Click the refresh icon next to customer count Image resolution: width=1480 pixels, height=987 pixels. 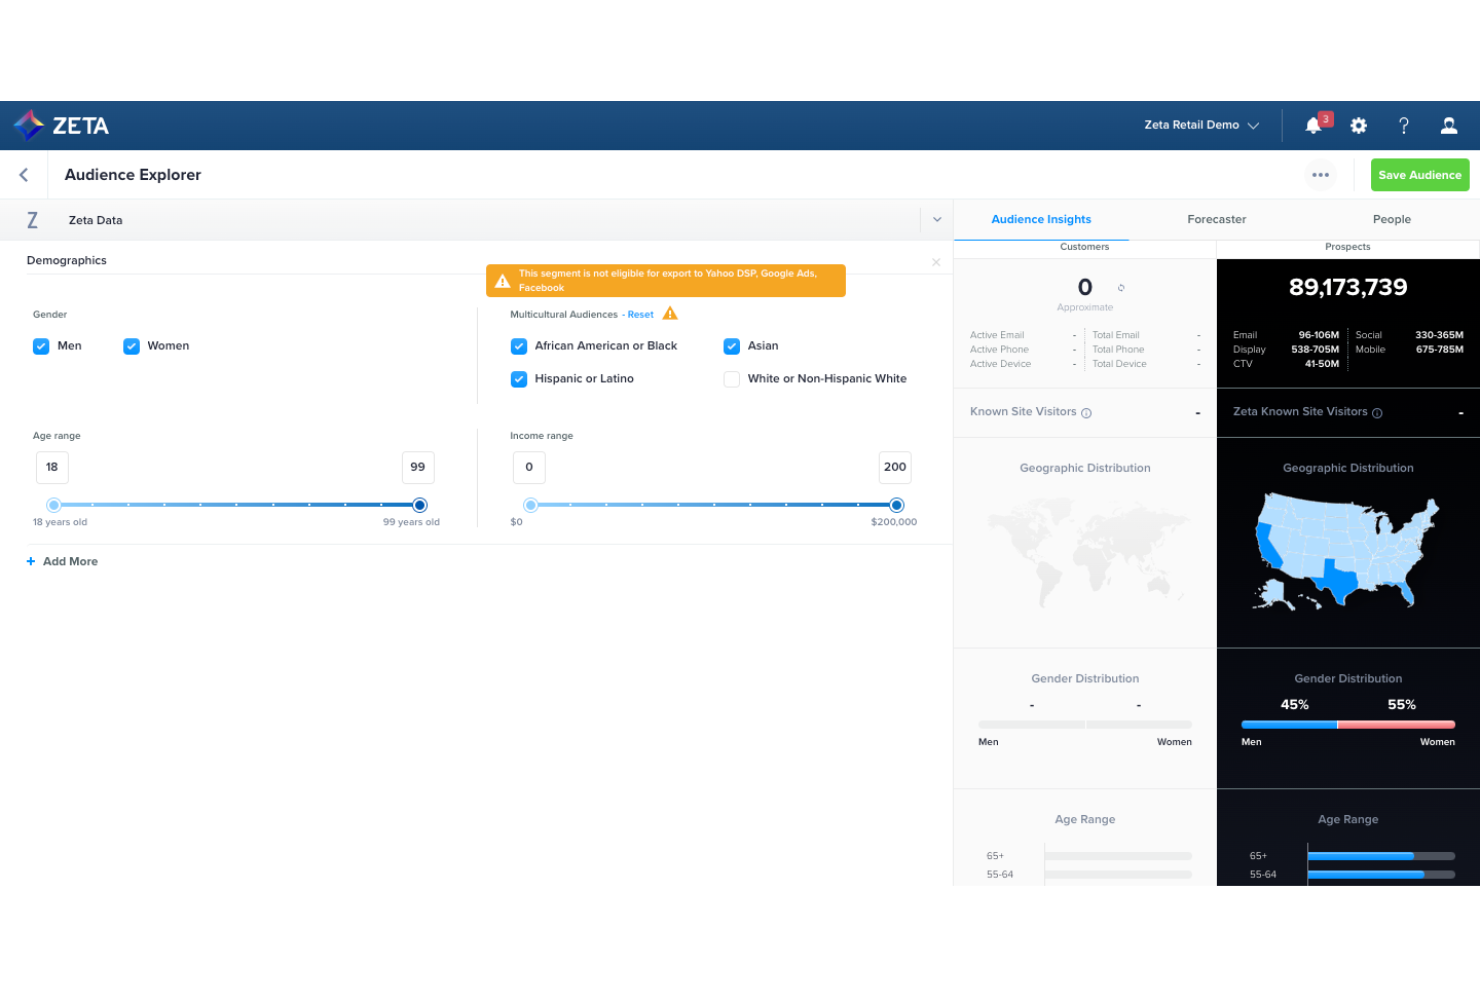point(1121,288)
